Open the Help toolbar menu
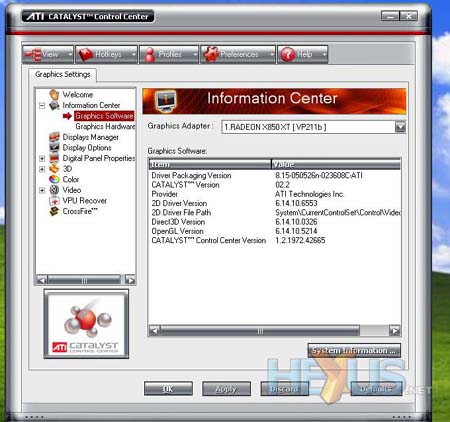The width and height of the screenshot is (450, 422). tap(302, 54)
